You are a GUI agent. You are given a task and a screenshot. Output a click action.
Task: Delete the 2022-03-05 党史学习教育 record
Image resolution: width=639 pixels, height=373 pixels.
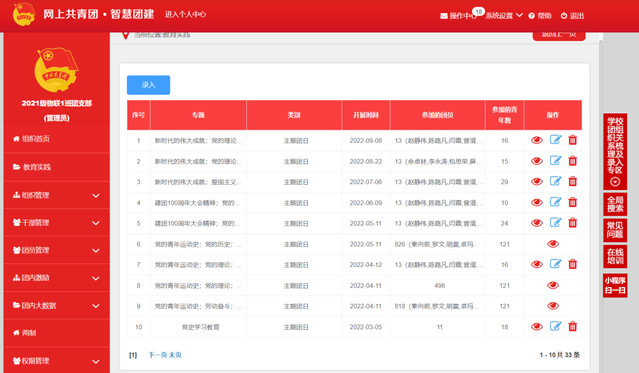tap(573, 326)
